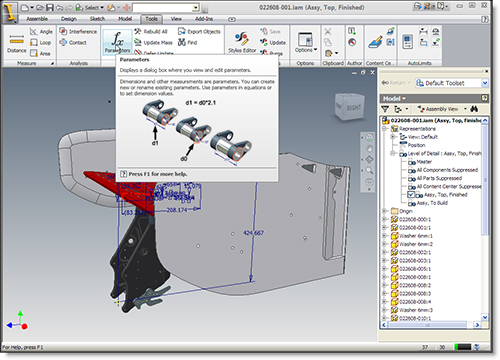Expand the View: Default node
Image resolution: width=500 pixels, height=360 pixels.
[x=393, y=137]
